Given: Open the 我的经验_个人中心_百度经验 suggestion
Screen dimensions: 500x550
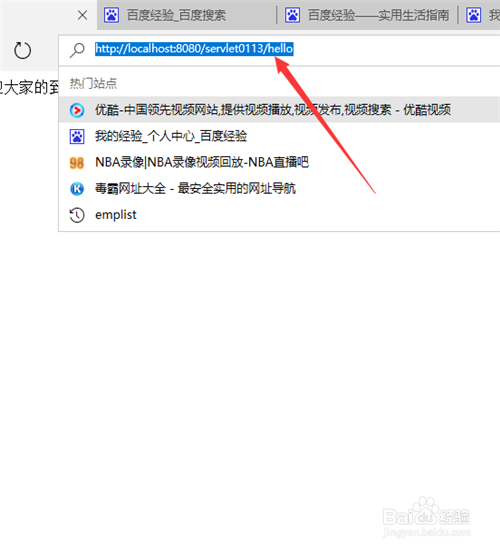Looking at the screenshot, I should [279, 136].
